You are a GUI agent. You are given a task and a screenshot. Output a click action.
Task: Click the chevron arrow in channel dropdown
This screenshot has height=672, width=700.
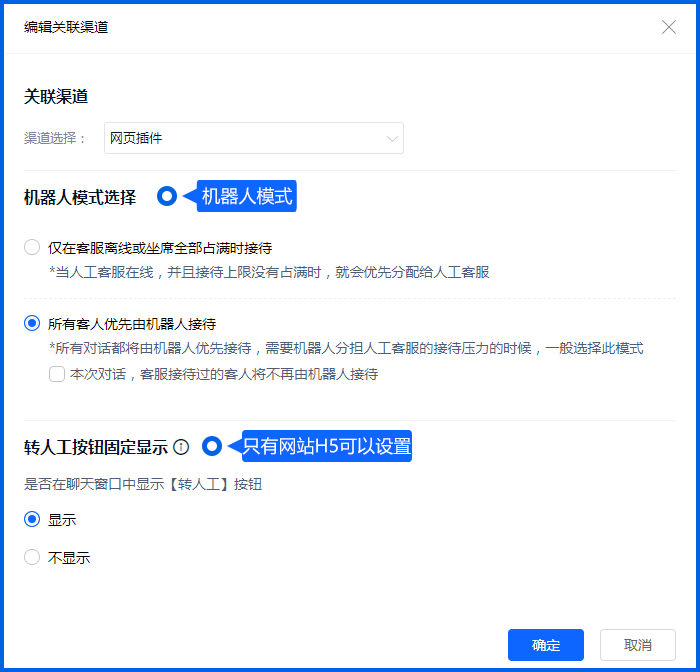[392, 139]
